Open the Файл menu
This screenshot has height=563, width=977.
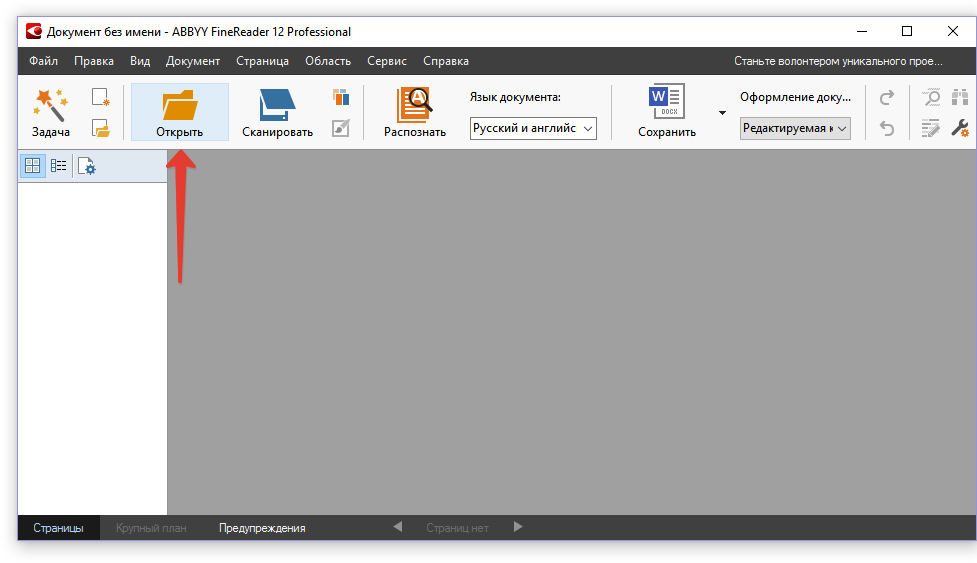click(43, 61)
